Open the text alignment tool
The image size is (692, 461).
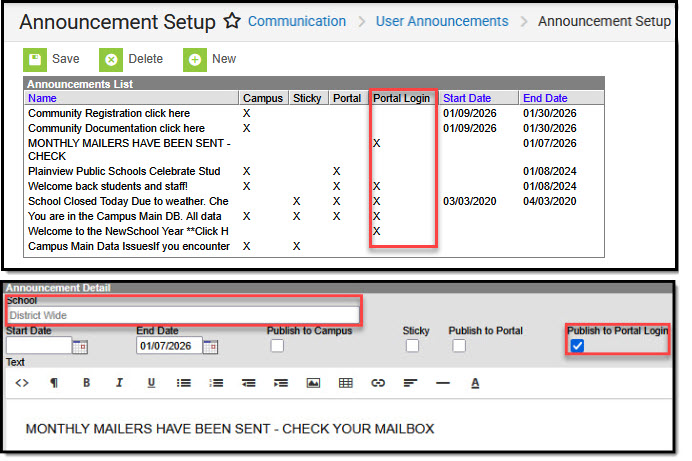pyautogui.click(x=410, y=383)
